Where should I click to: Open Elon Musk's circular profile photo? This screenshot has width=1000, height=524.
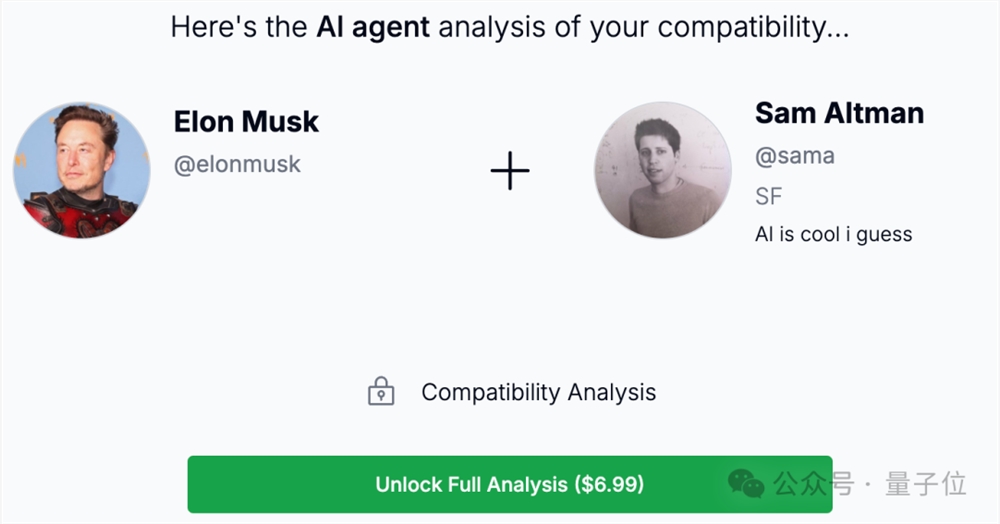(x=82, y=170)
